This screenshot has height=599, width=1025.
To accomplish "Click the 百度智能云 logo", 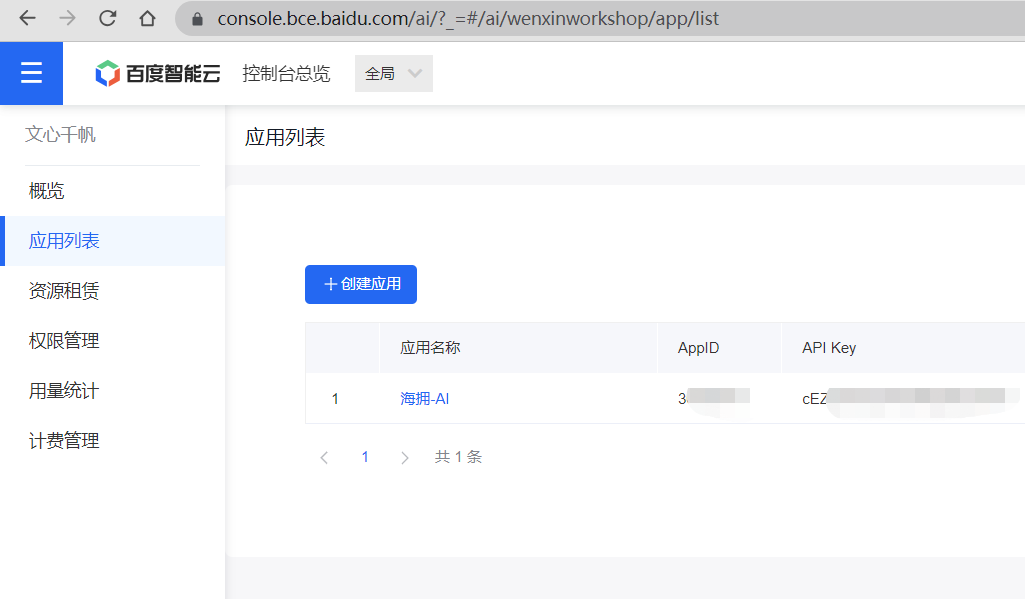I will (x=158, y=73).
